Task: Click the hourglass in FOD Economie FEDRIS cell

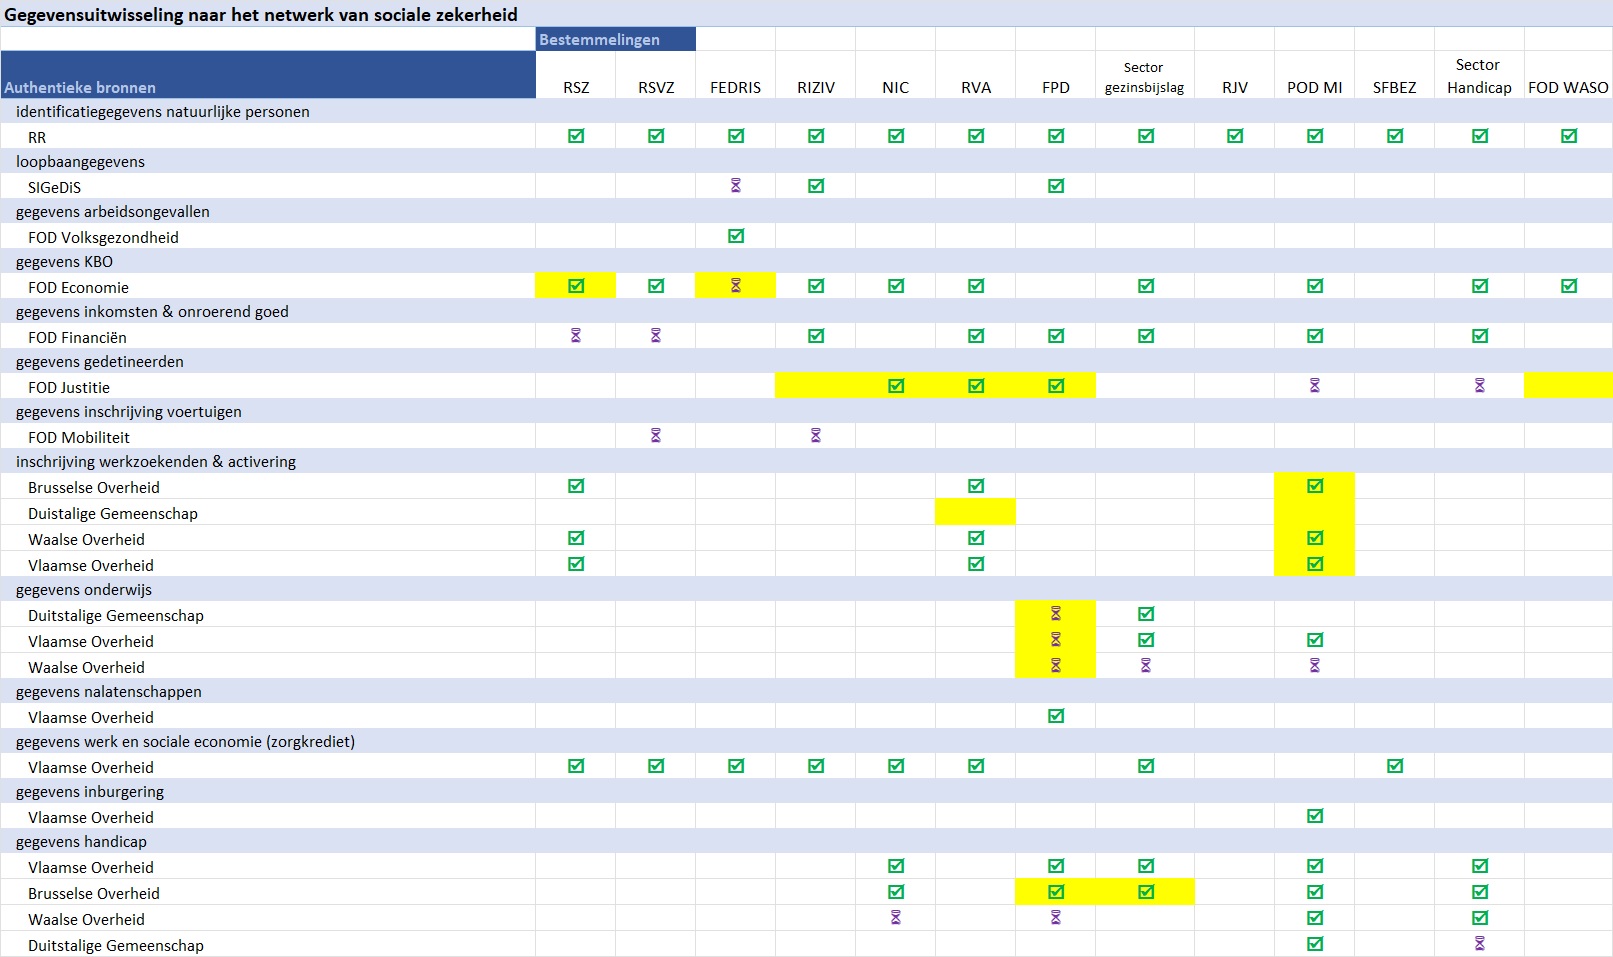Action: [x=735, y=286]
